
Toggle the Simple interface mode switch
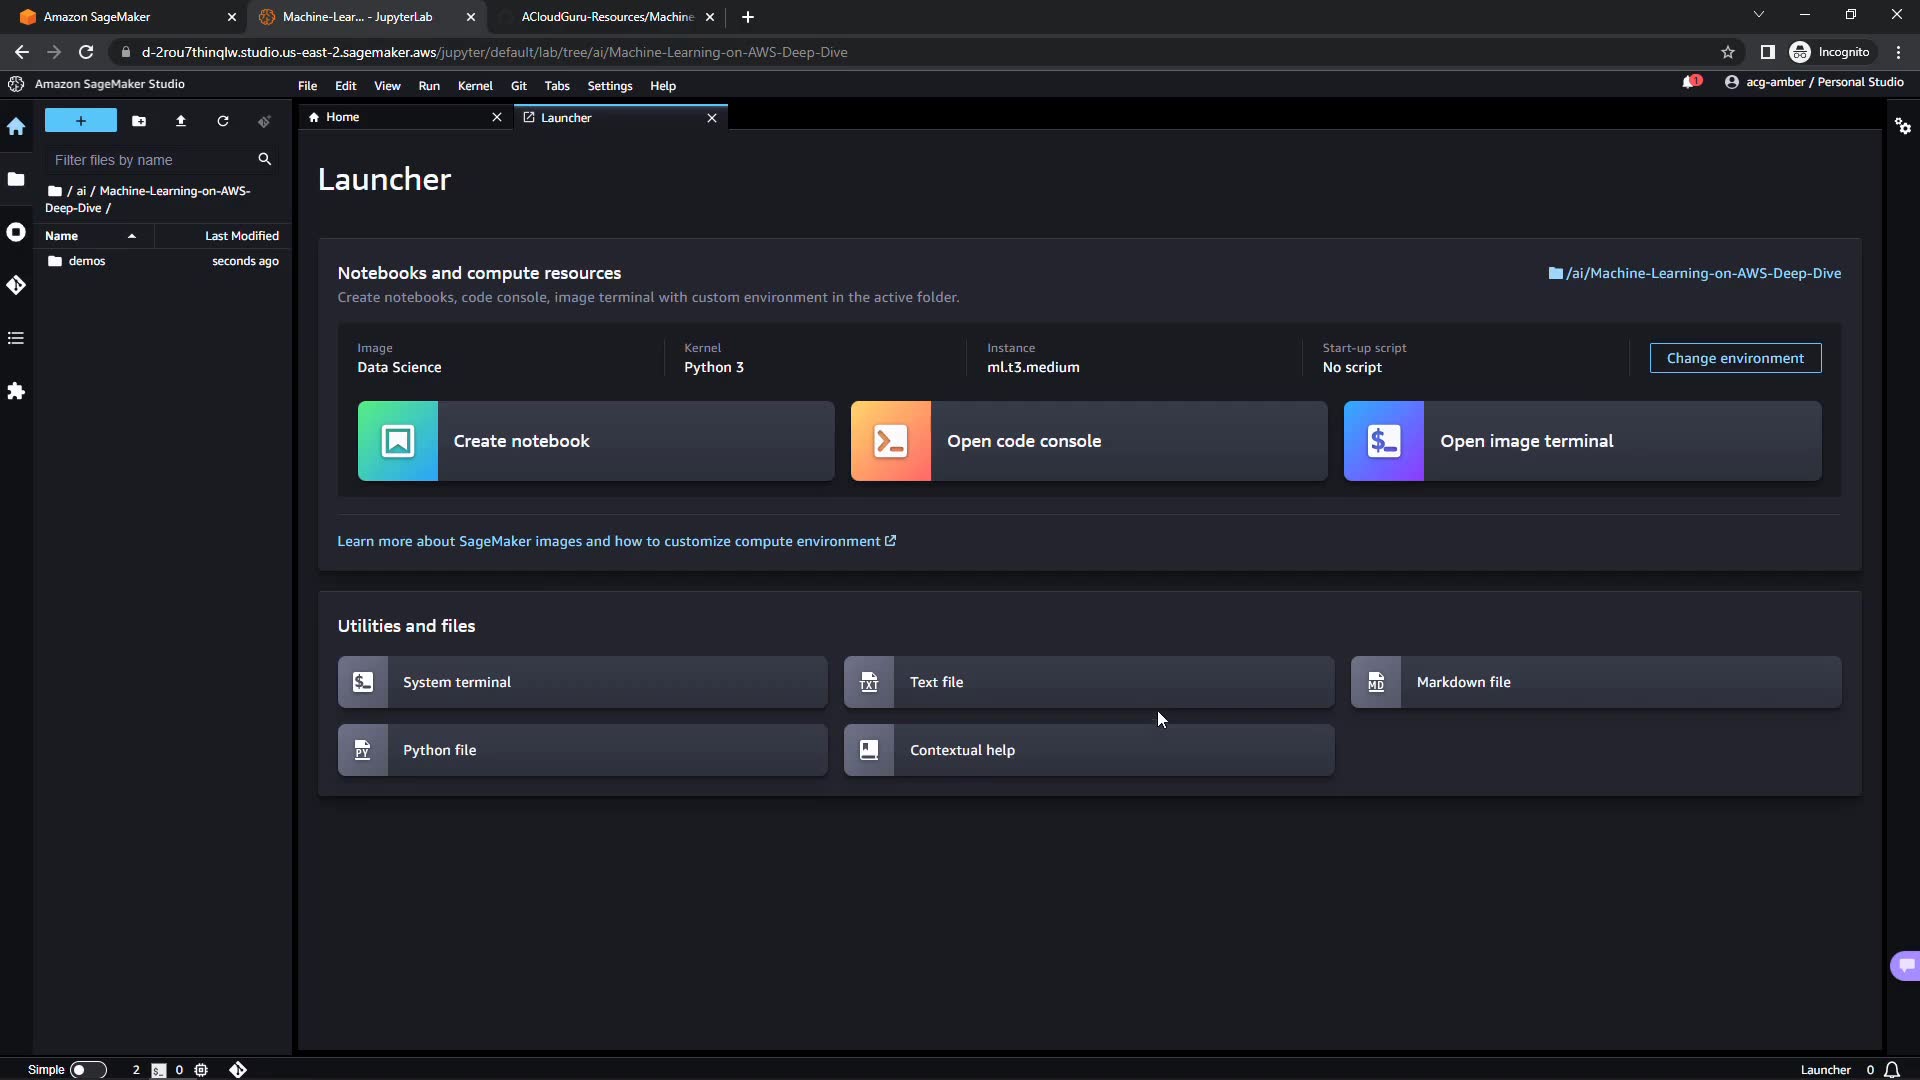(87, 1069)
